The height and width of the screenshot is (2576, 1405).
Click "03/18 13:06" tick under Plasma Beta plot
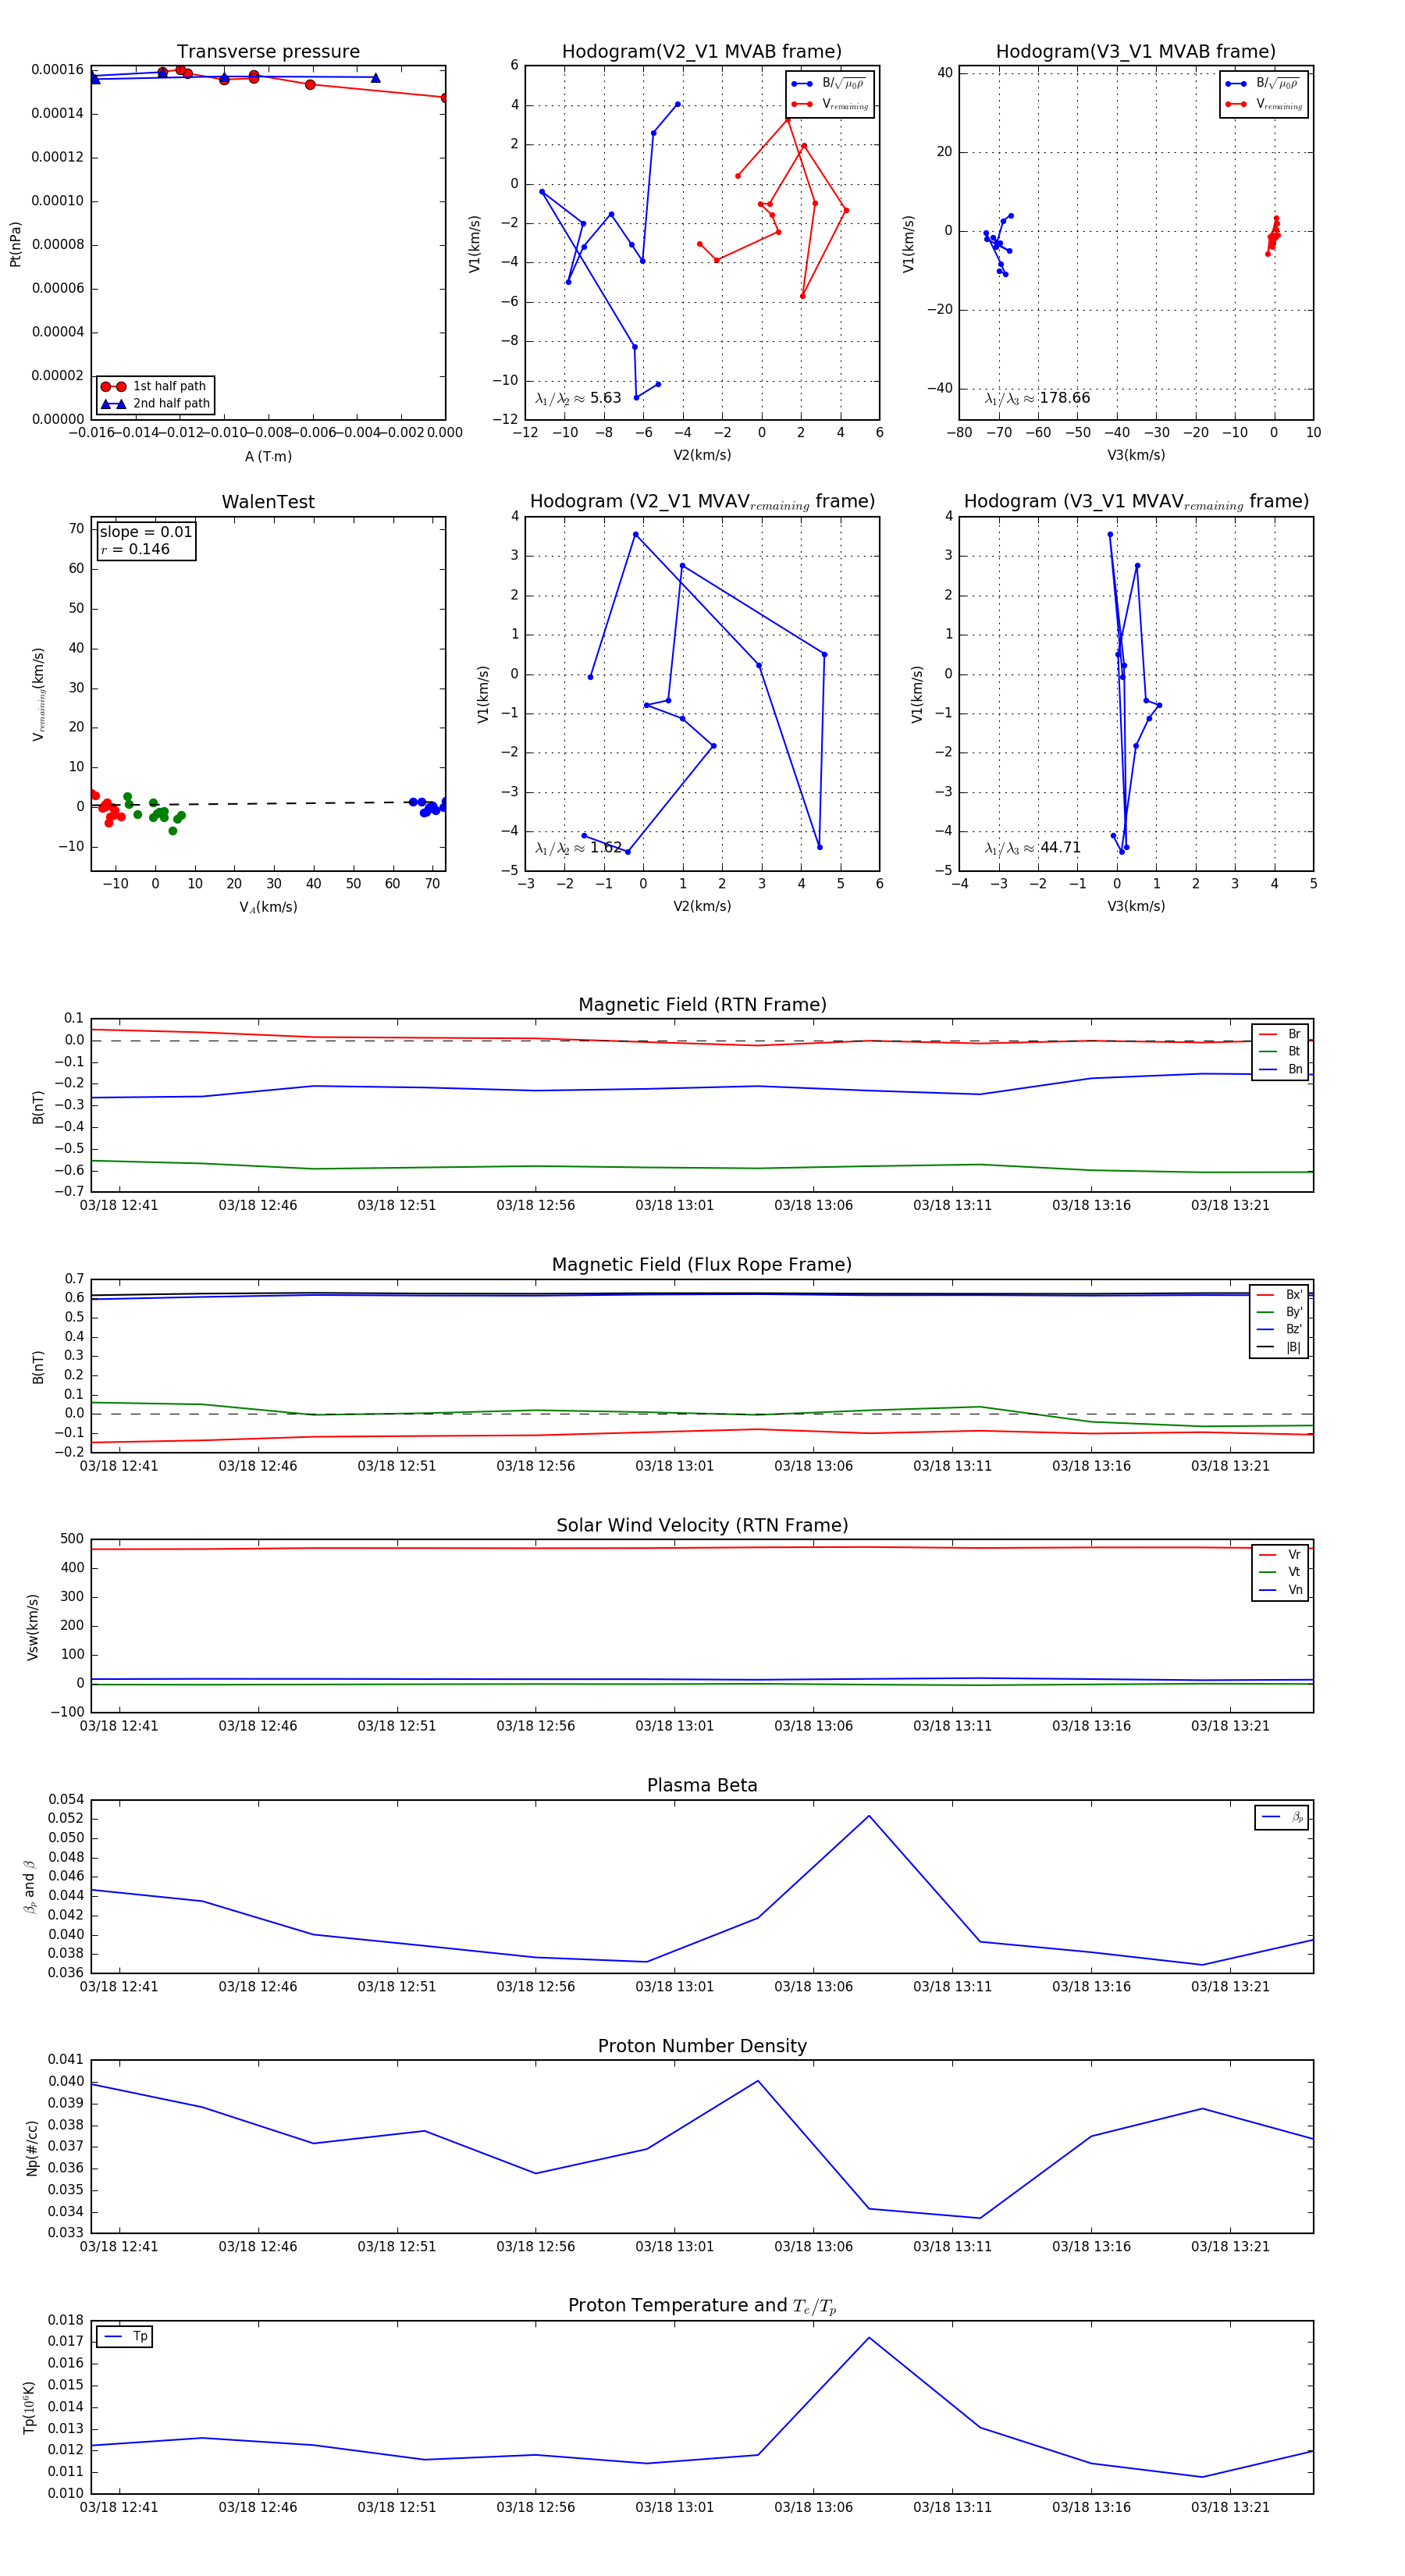(813, 1987)
